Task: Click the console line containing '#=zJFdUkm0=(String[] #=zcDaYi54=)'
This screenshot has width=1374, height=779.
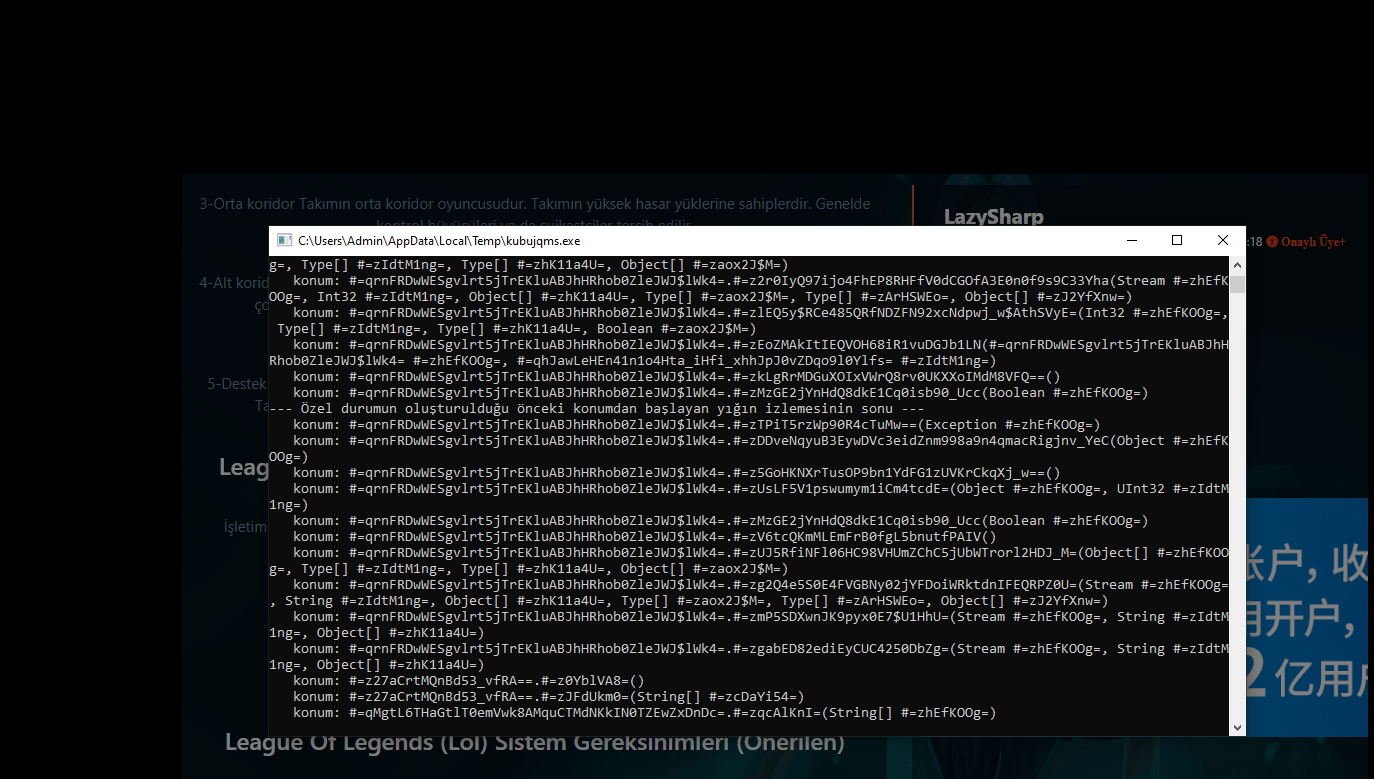Action: (x=548, y=696)
